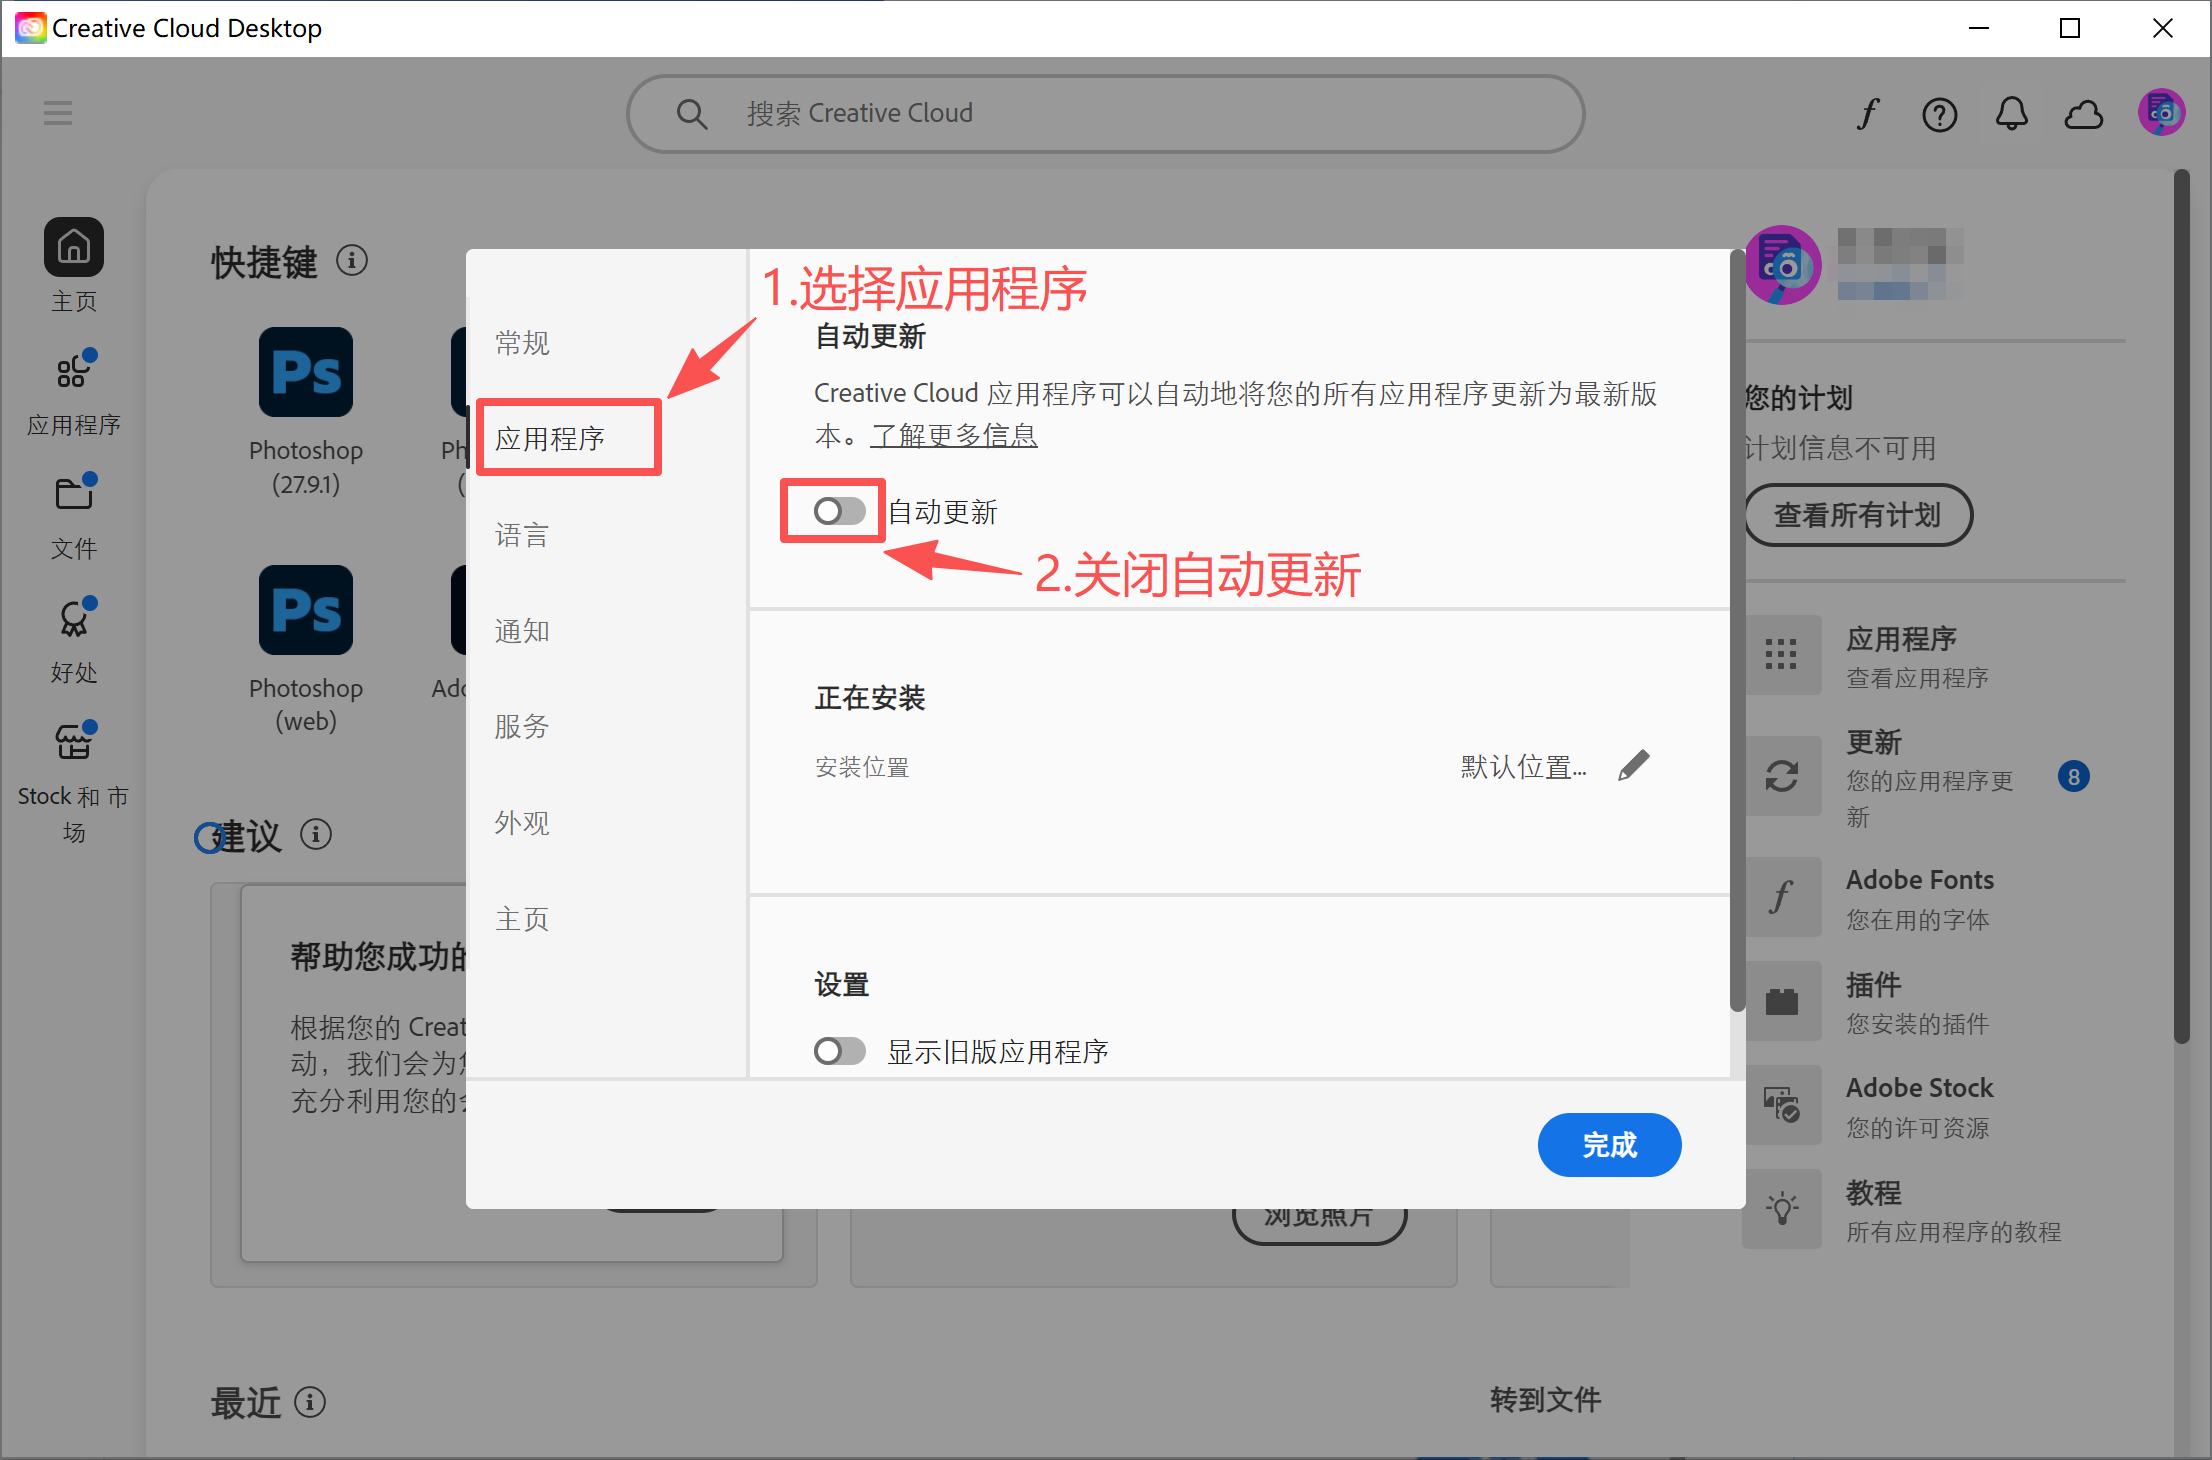Open the notifications bell icon
Viewport: 2212px width, 1460px height.
[x=2011, y=114]
